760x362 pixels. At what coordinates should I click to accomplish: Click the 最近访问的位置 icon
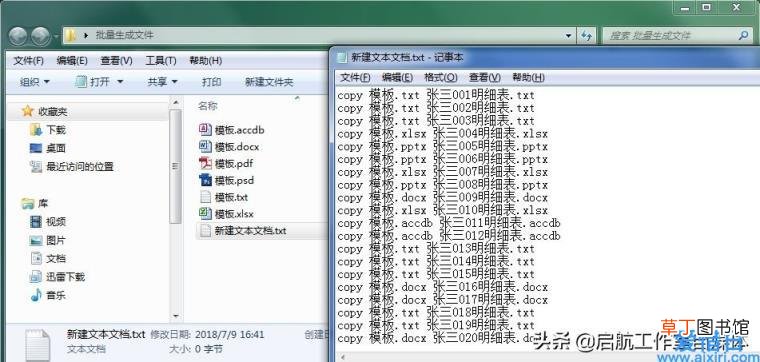35,167
